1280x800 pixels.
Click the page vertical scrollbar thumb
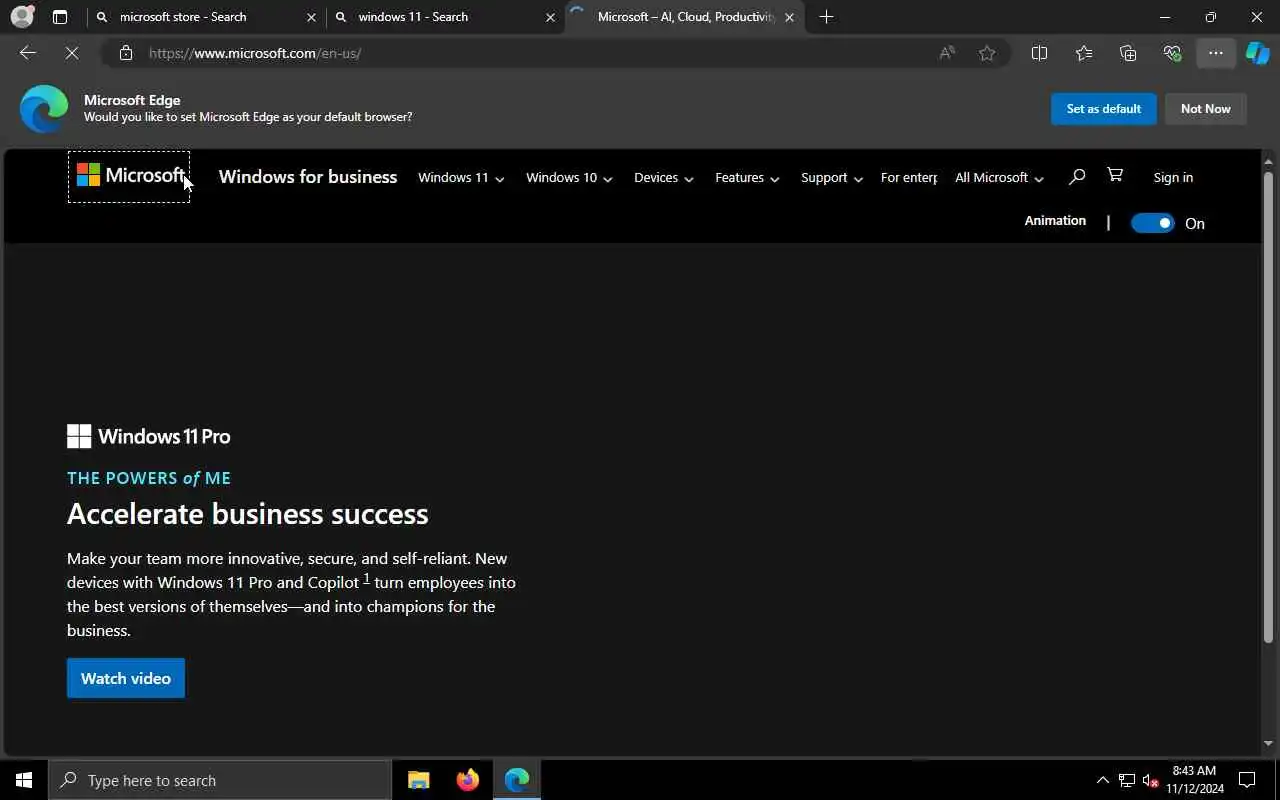(x=1268, y=406)
